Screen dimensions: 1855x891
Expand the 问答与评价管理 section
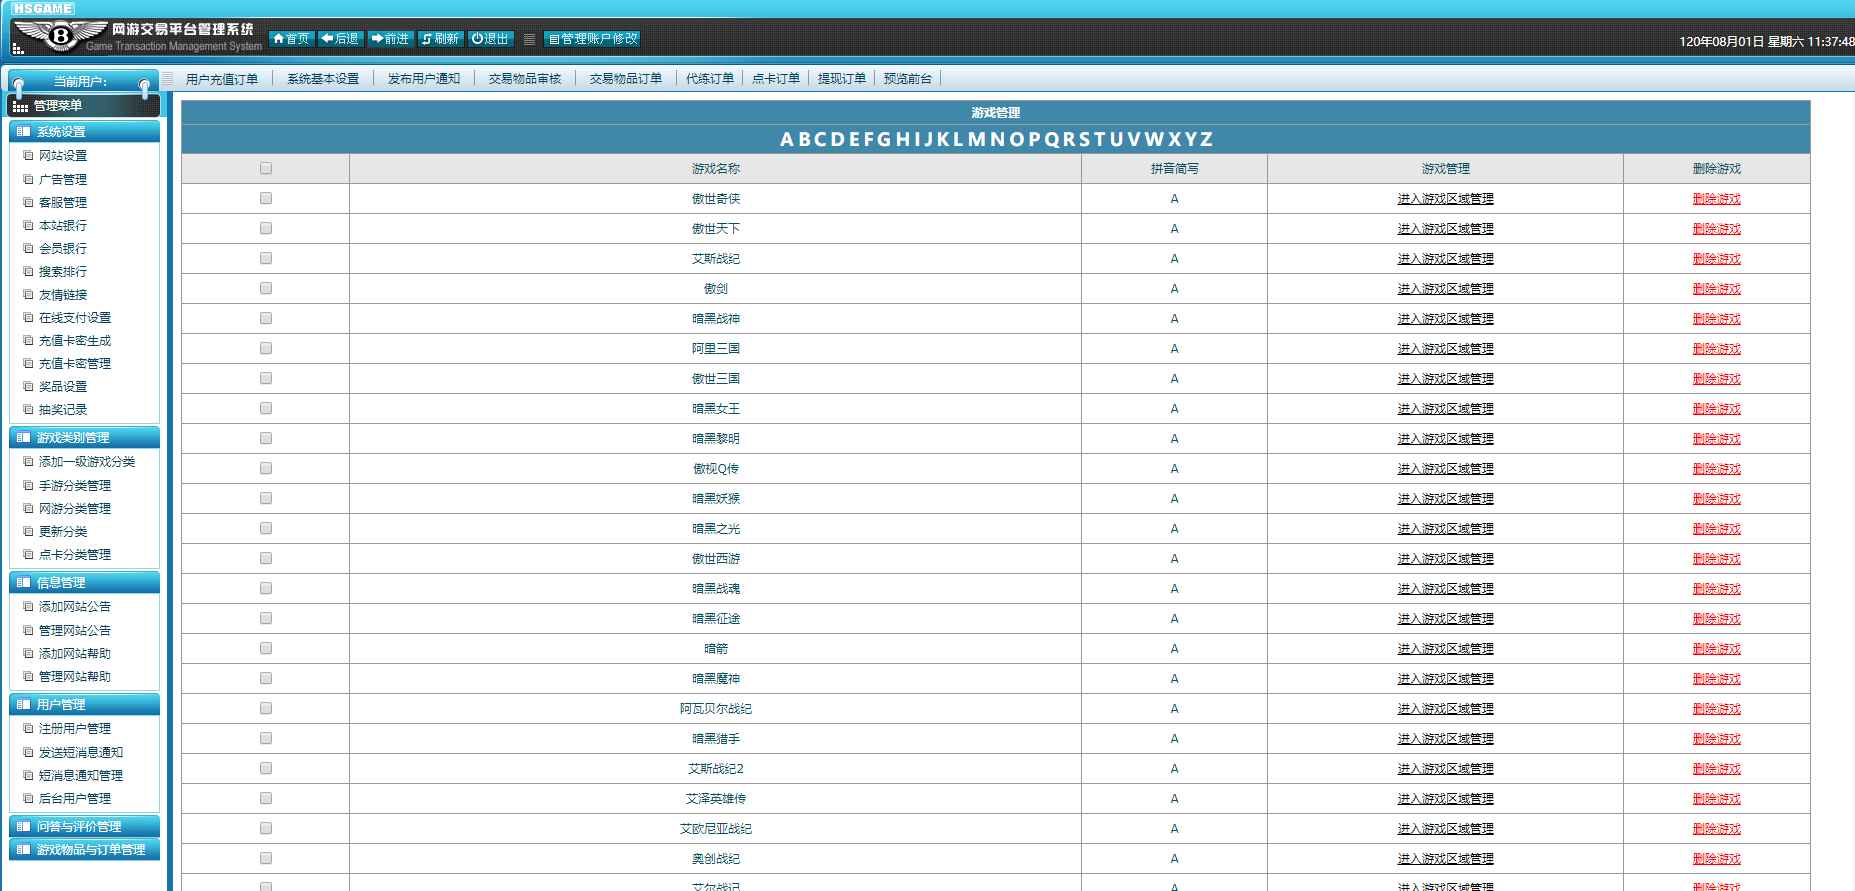(x=84, y=826)
